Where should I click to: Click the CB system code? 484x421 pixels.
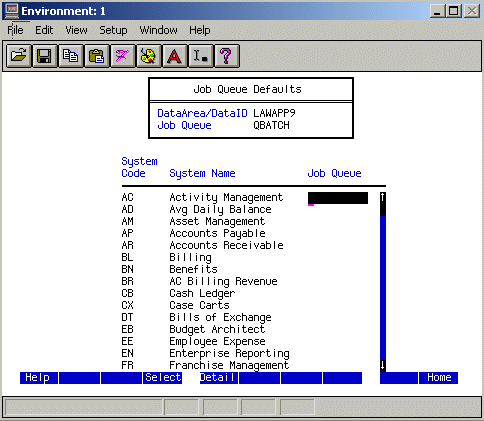[127, 293]
